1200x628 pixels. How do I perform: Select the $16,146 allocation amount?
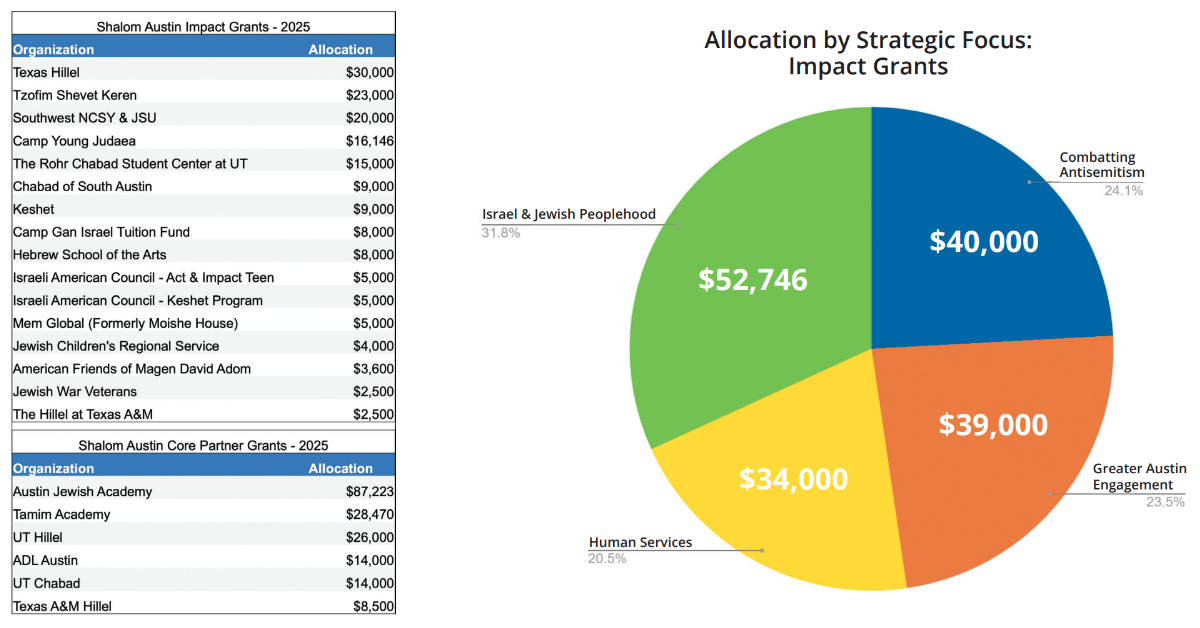[370, 141]
